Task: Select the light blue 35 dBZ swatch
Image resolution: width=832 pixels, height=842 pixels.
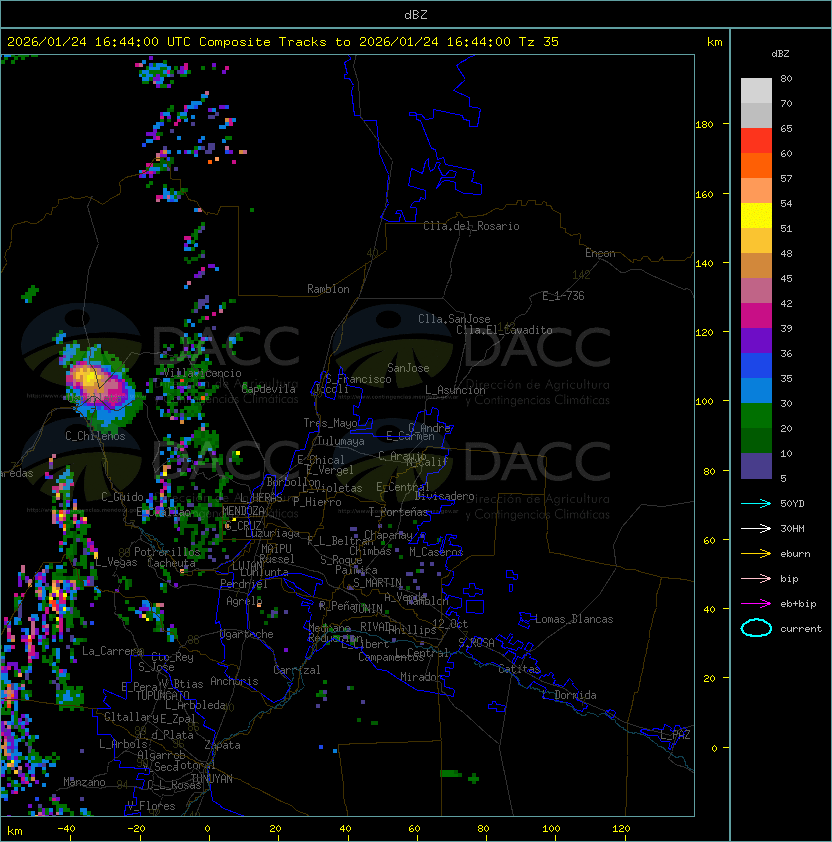Action: pyautogui.click(x=756, y=391)
